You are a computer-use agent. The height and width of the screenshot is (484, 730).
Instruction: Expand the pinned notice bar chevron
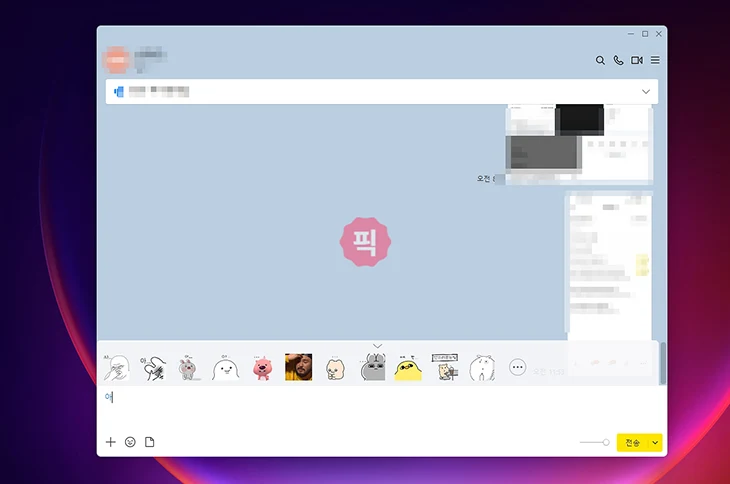(646, 92)
